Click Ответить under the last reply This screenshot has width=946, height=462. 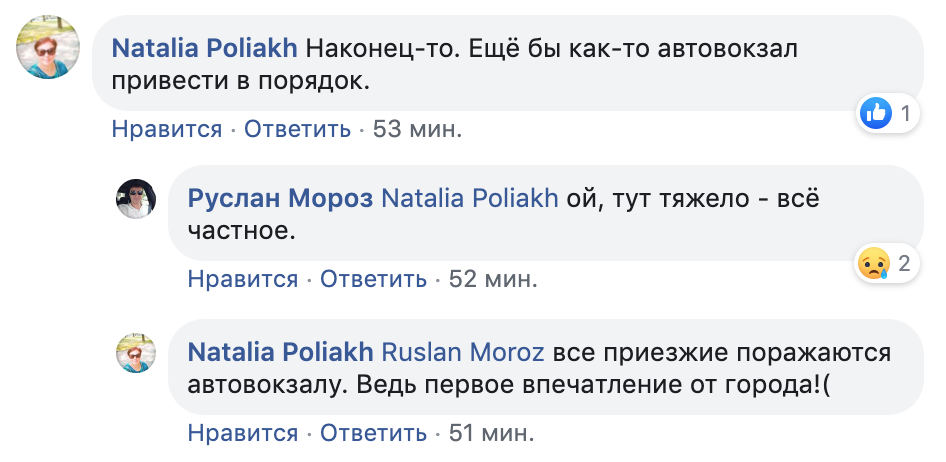(374, 433)
